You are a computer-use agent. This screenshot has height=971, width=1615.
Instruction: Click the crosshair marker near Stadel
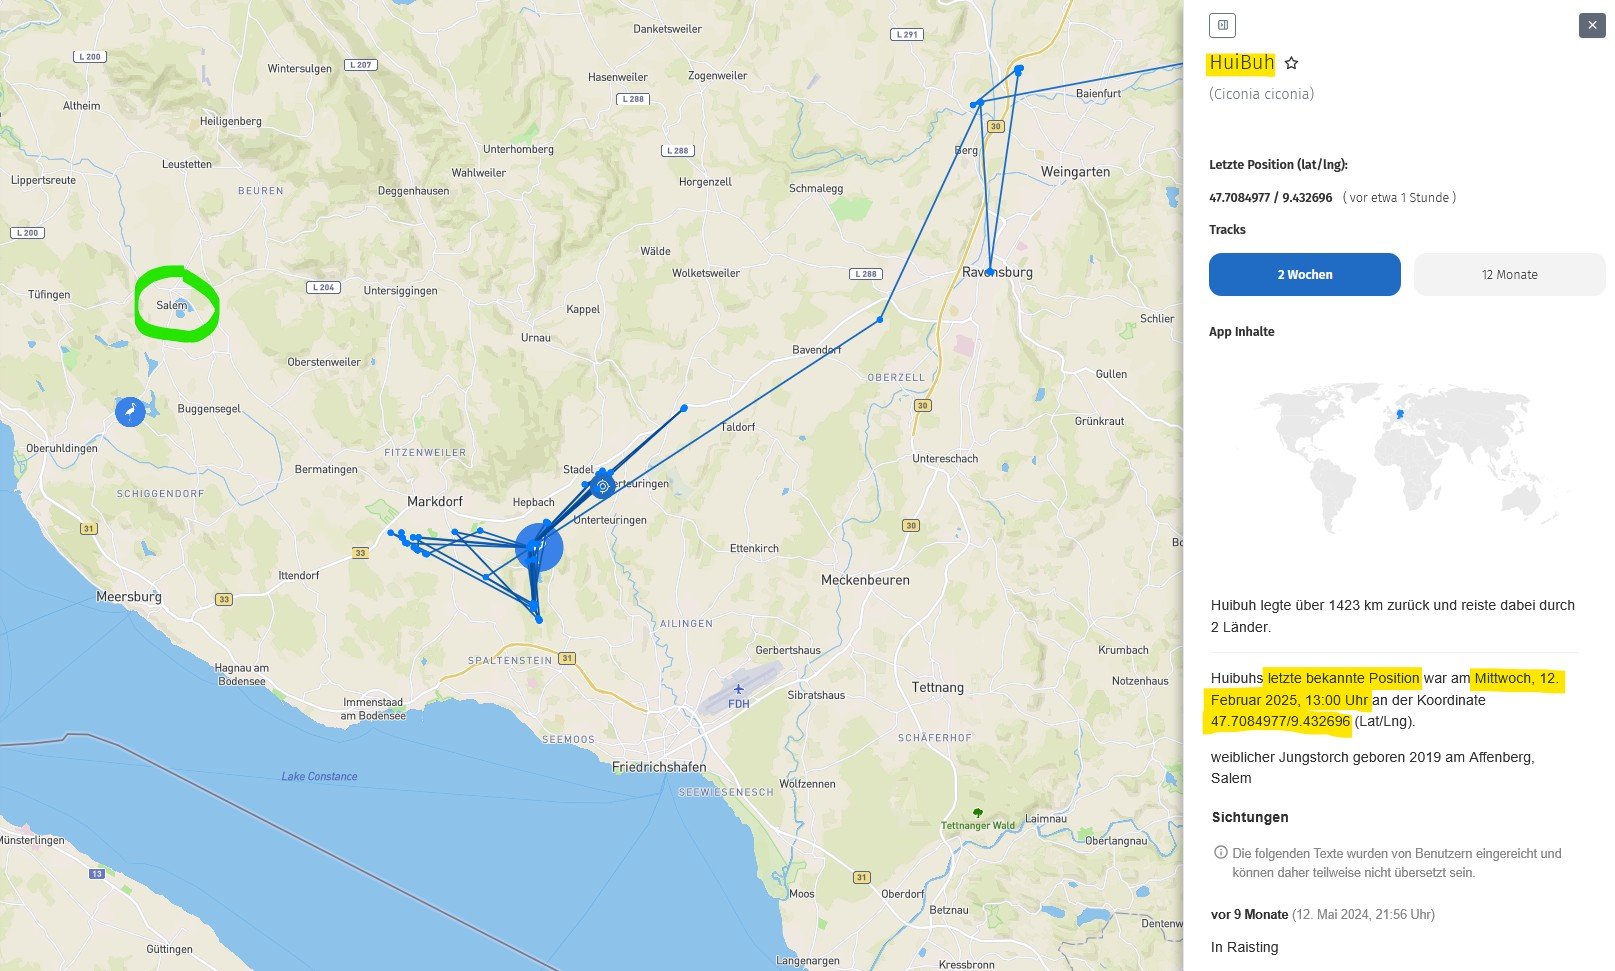pyautogui.click(x=602, y=487)
